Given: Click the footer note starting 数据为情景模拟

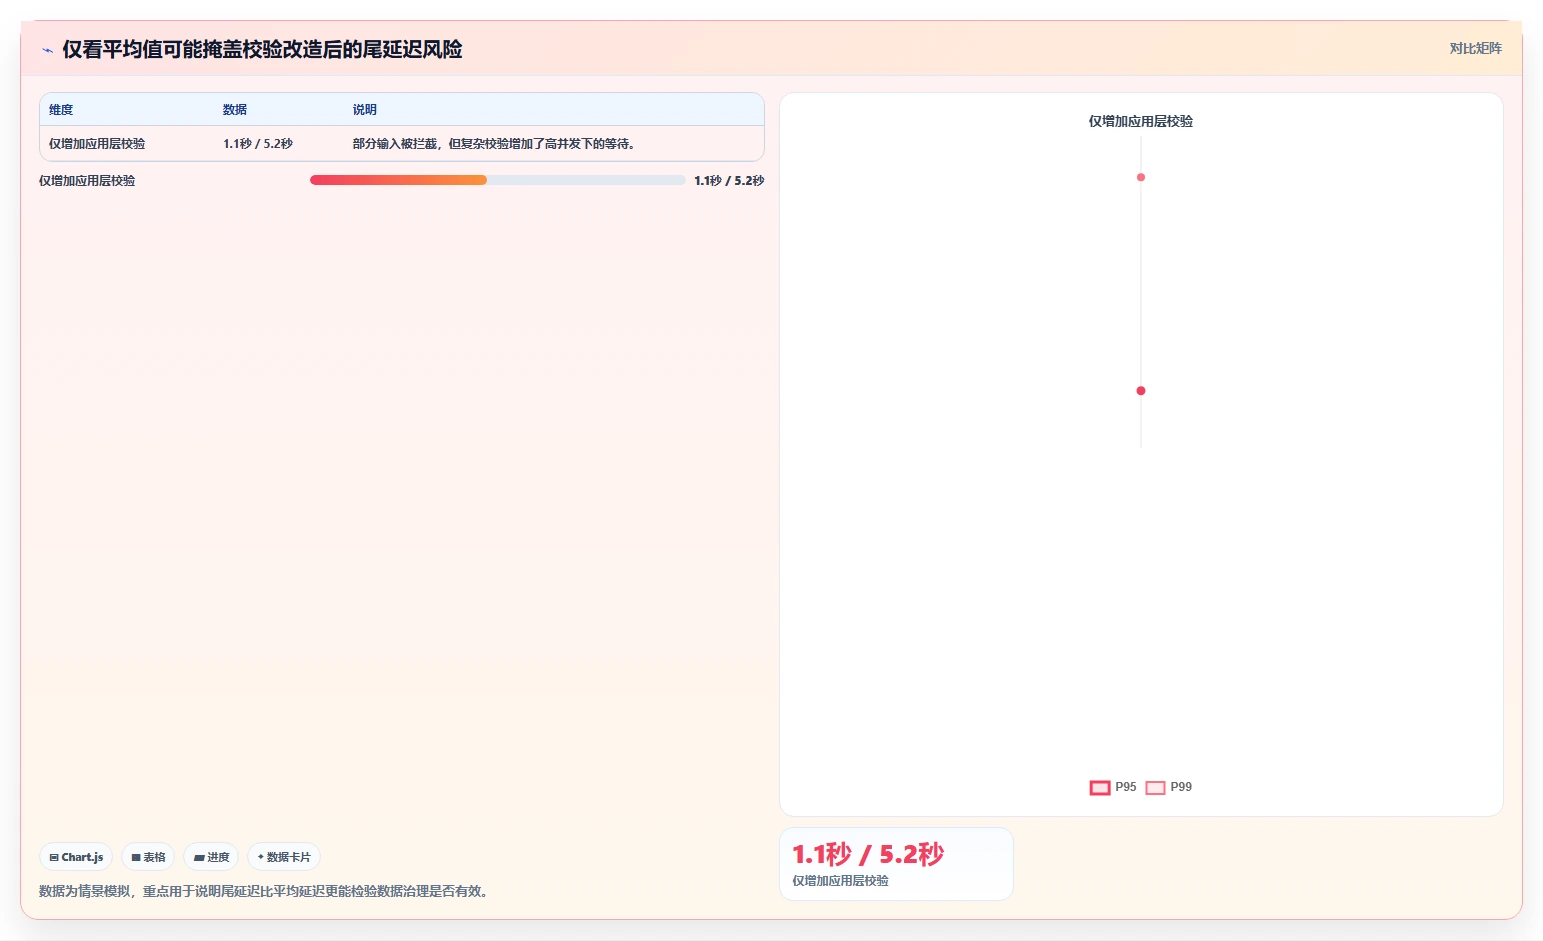Looking at the screenshot, I should pos(266,891).
